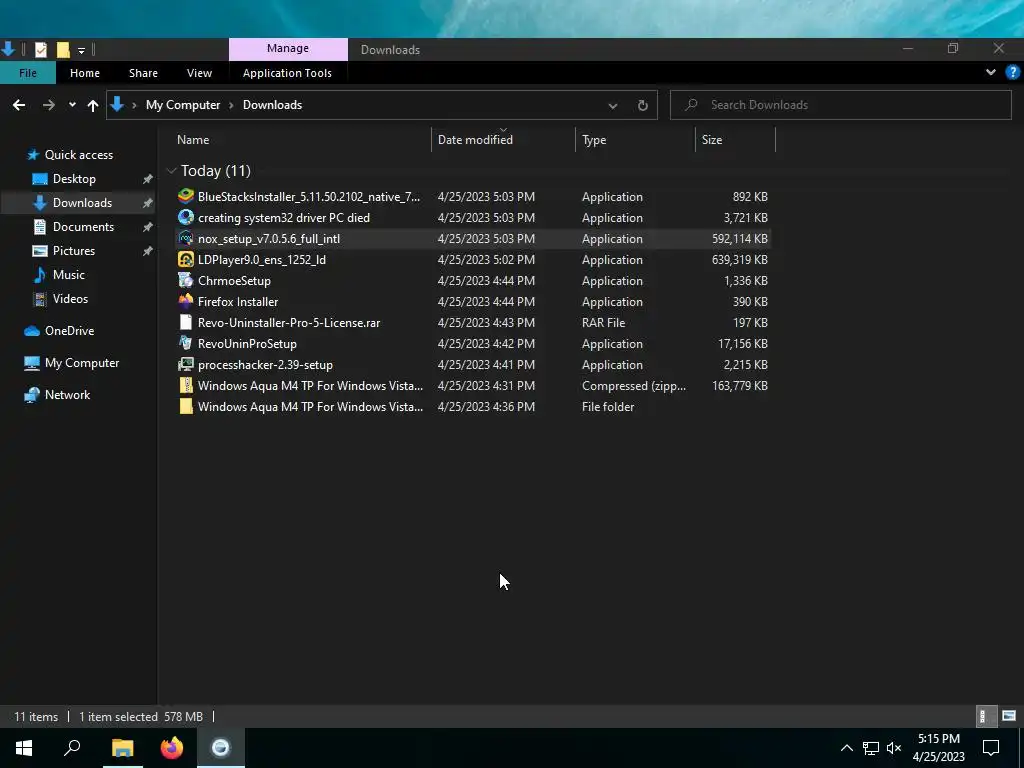Open the Explorer Help question mark

point(1012,72)
